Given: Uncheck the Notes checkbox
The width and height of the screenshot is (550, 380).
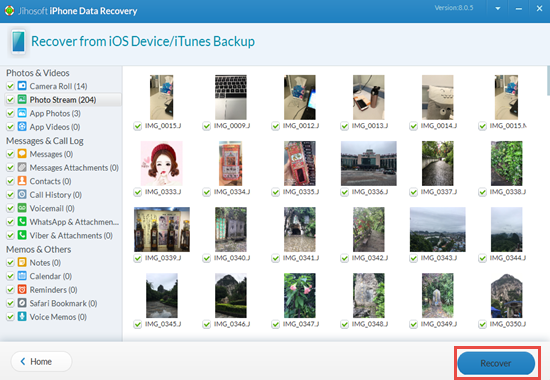Looking at the screenshot, I should [x=10, y=262].
